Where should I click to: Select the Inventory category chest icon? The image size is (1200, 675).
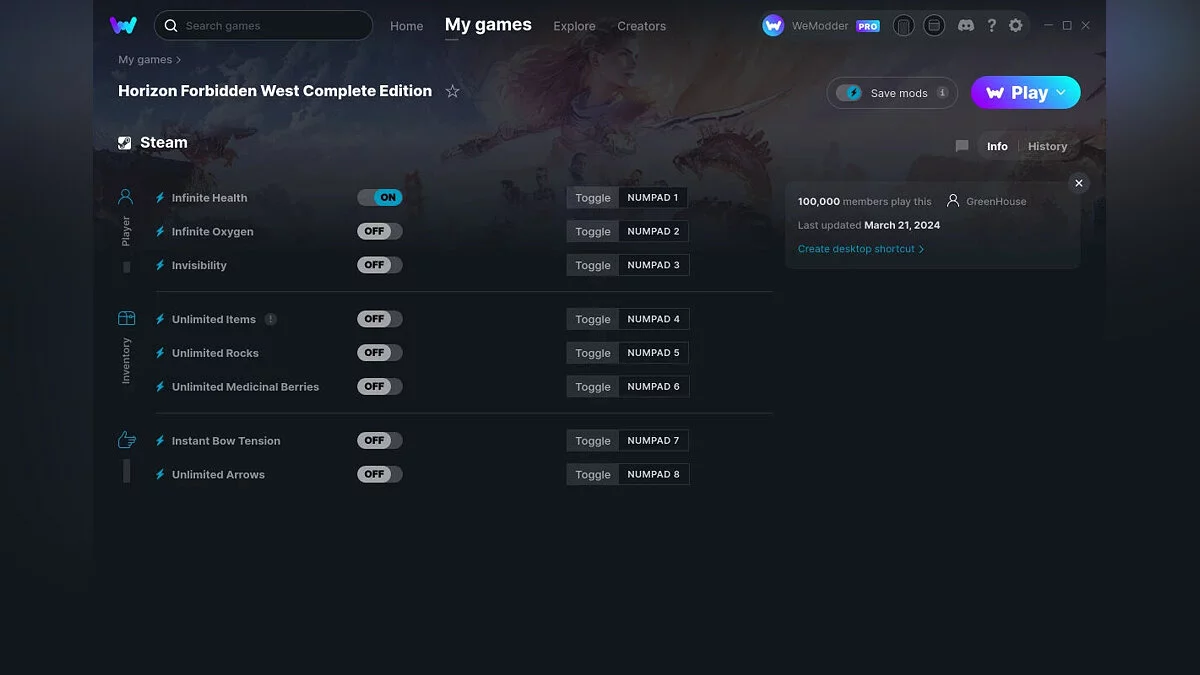[126, 318]
